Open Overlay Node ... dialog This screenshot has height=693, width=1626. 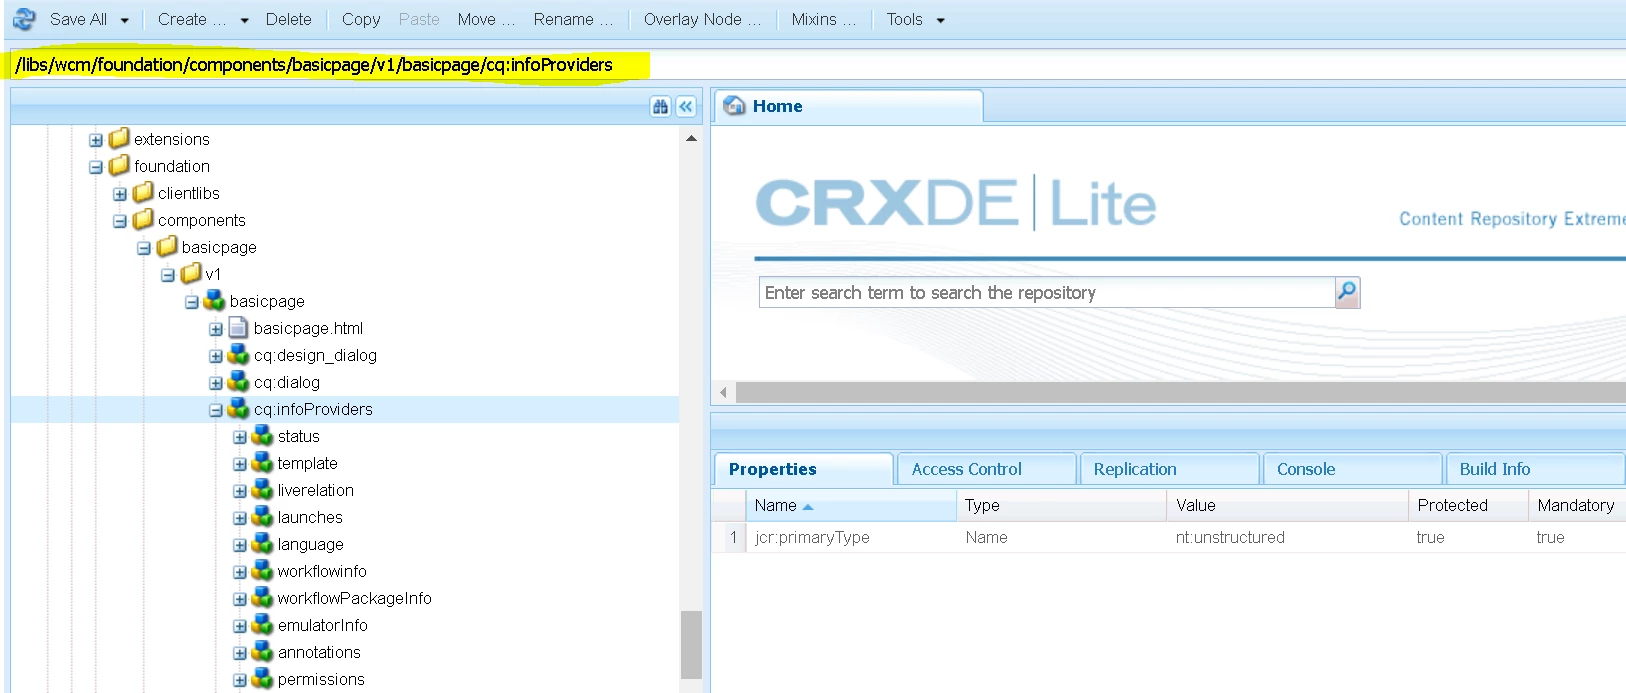click(702, 19)
